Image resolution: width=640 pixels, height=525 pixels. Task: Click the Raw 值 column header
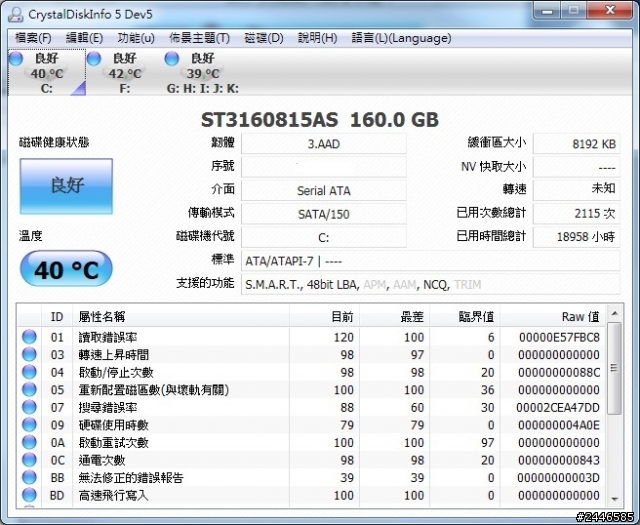553,316
